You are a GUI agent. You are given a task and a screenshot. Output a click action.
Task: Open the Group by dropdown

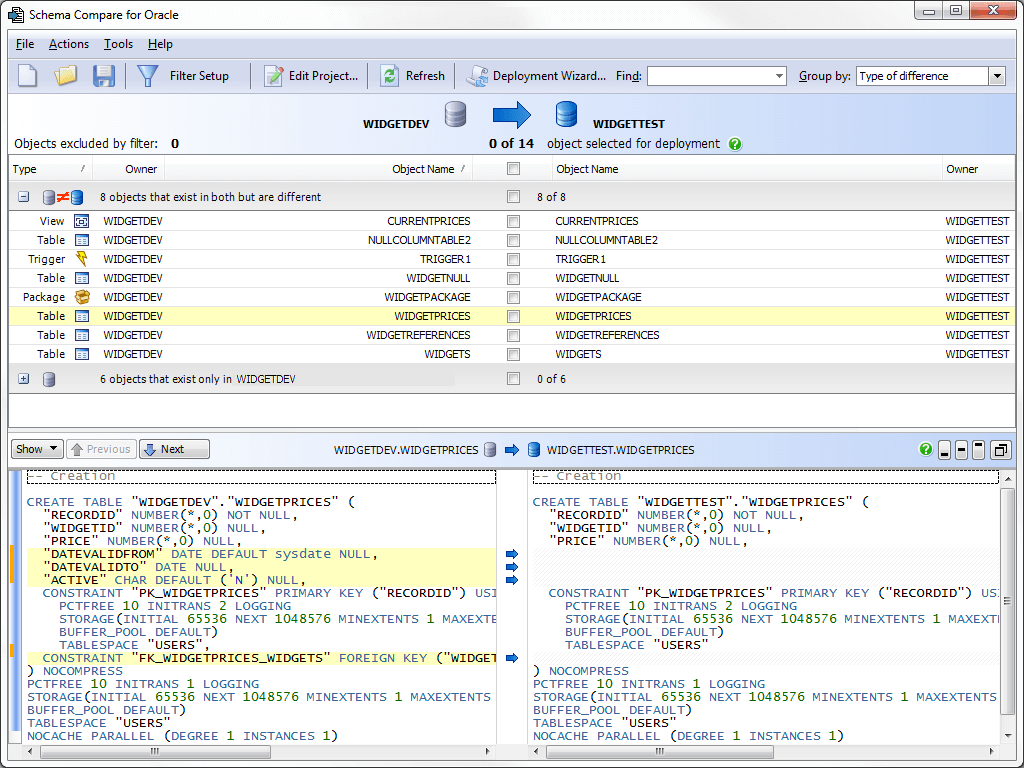pyautogui.click(x=996, y=75)
